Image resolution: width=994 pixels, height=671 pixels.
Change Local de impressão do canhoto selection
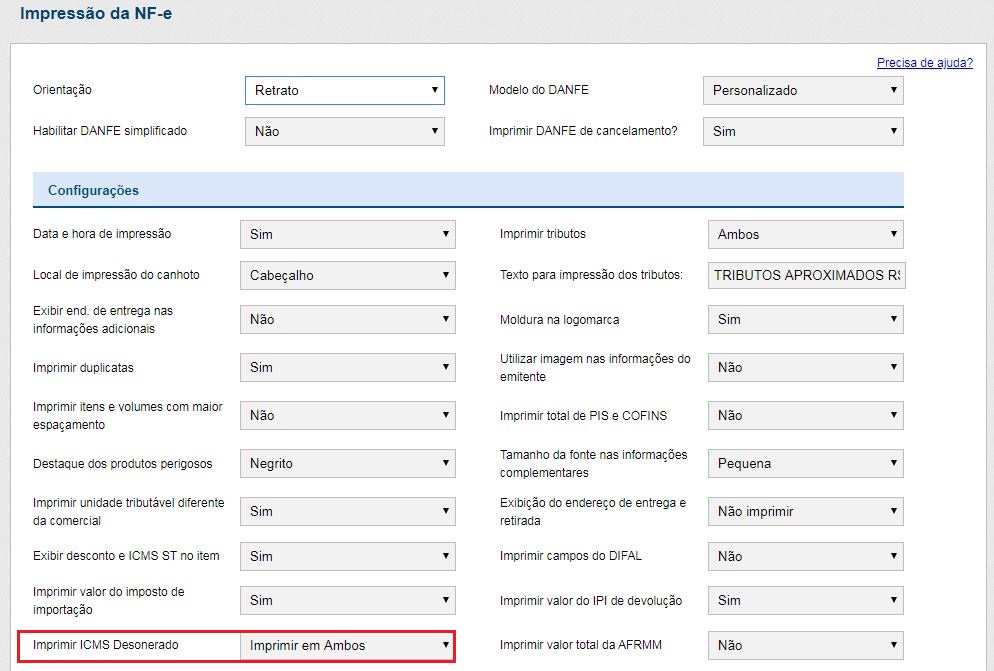click(x=347, y=275)
